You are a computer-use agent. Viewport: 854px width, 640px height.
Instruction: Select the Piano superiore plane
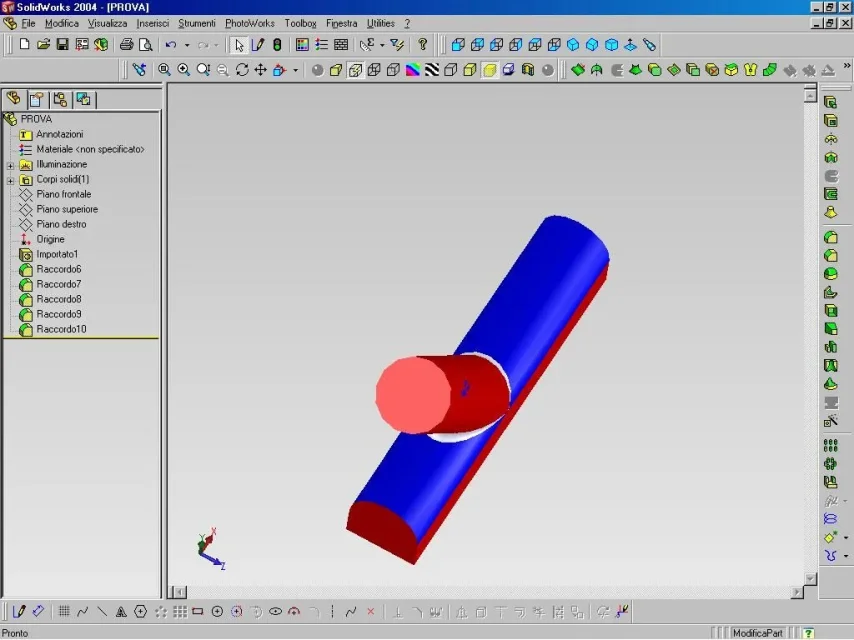[67, 209]
